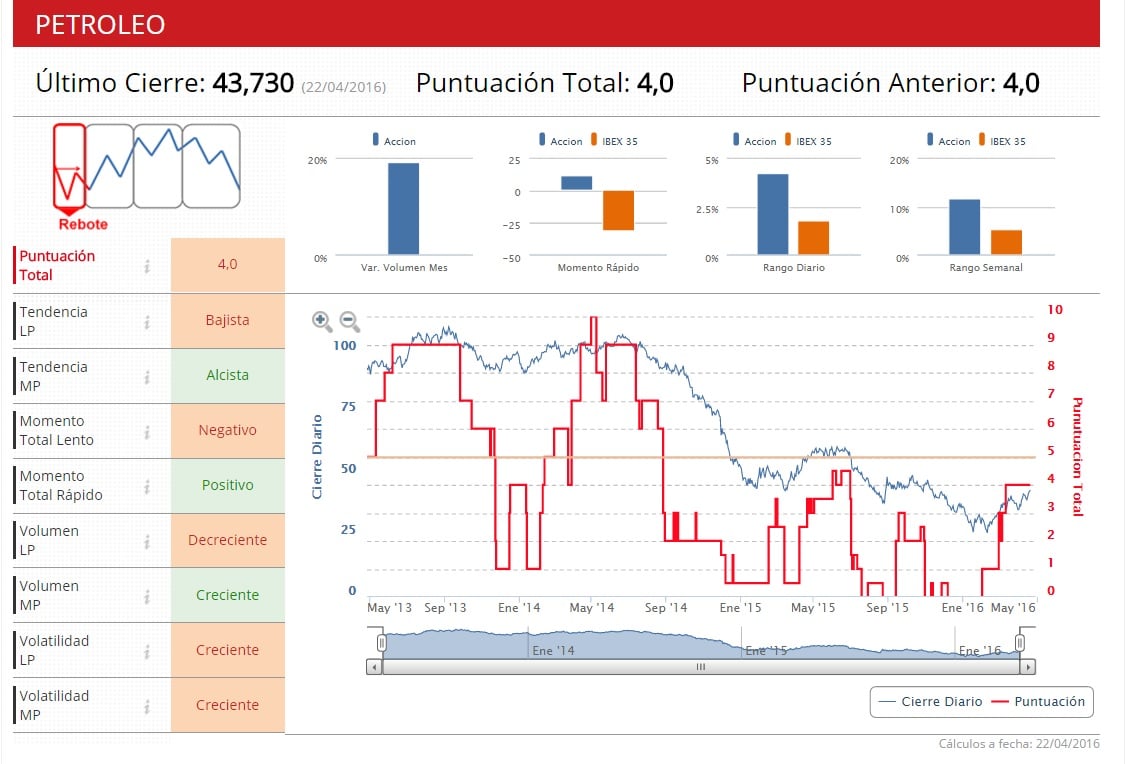The image size is (1127, 764).
Task: Click the Positivo value cell
Action: (228, 485)
